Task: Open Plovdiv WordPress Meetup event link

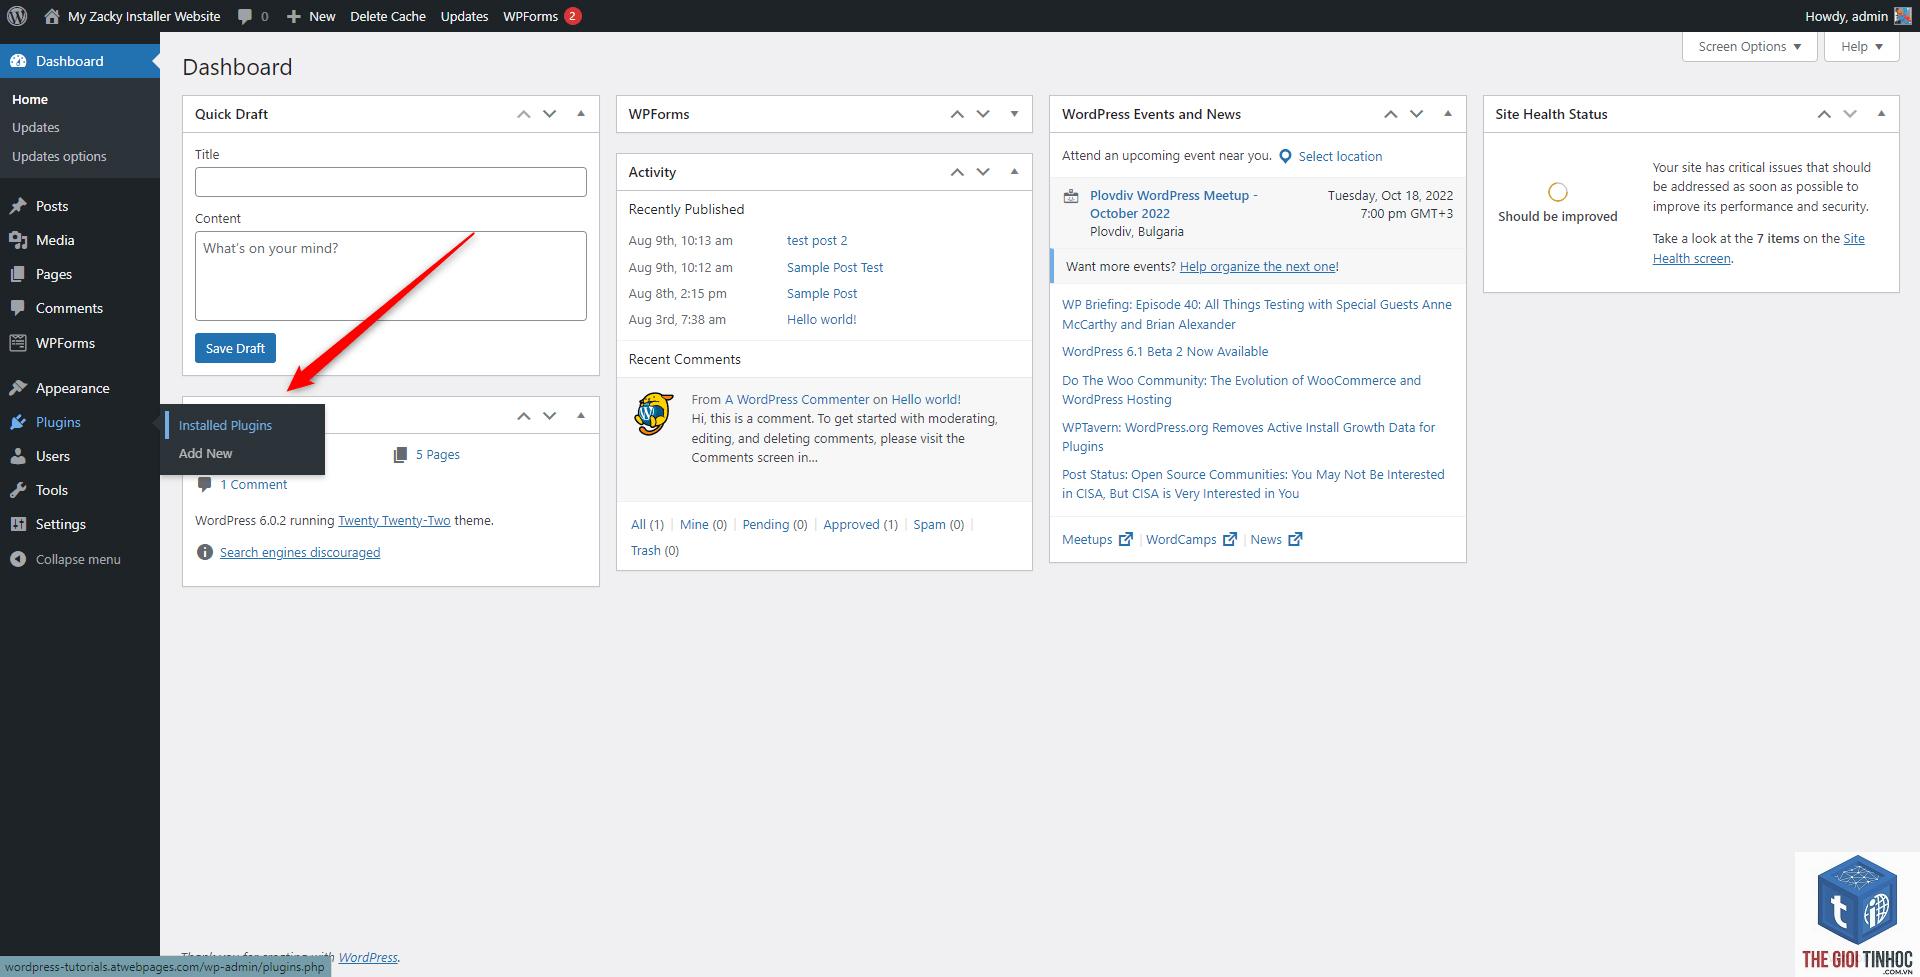Action: 1174,204
